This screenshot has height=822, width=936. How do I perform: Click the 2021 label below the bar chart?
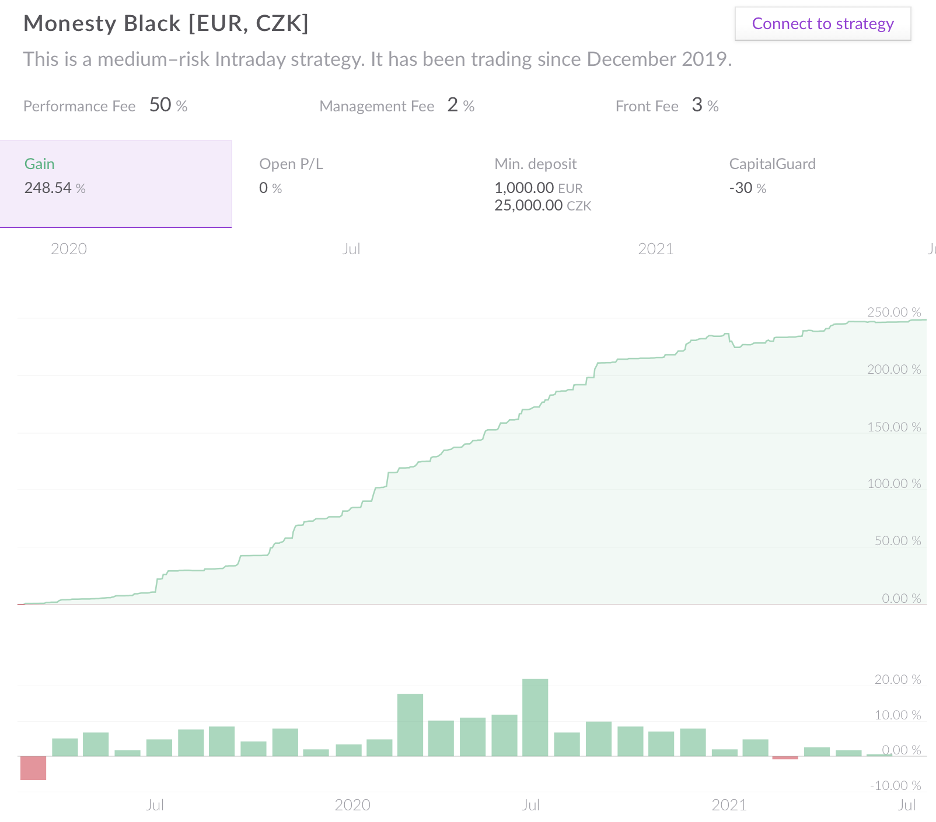coord(729,805)
